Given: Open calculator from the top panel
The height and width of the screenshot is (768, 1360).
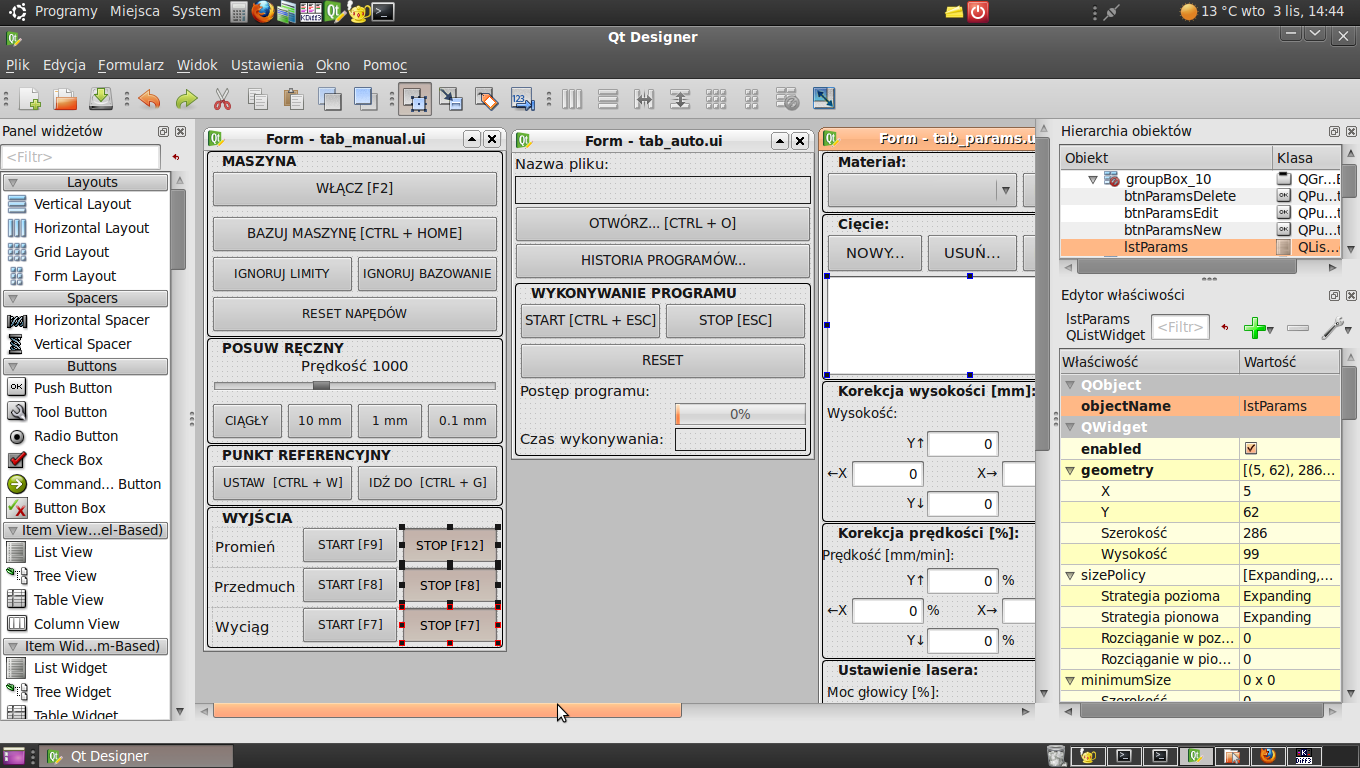Looking at the screenshot, I should pos(239,12).
